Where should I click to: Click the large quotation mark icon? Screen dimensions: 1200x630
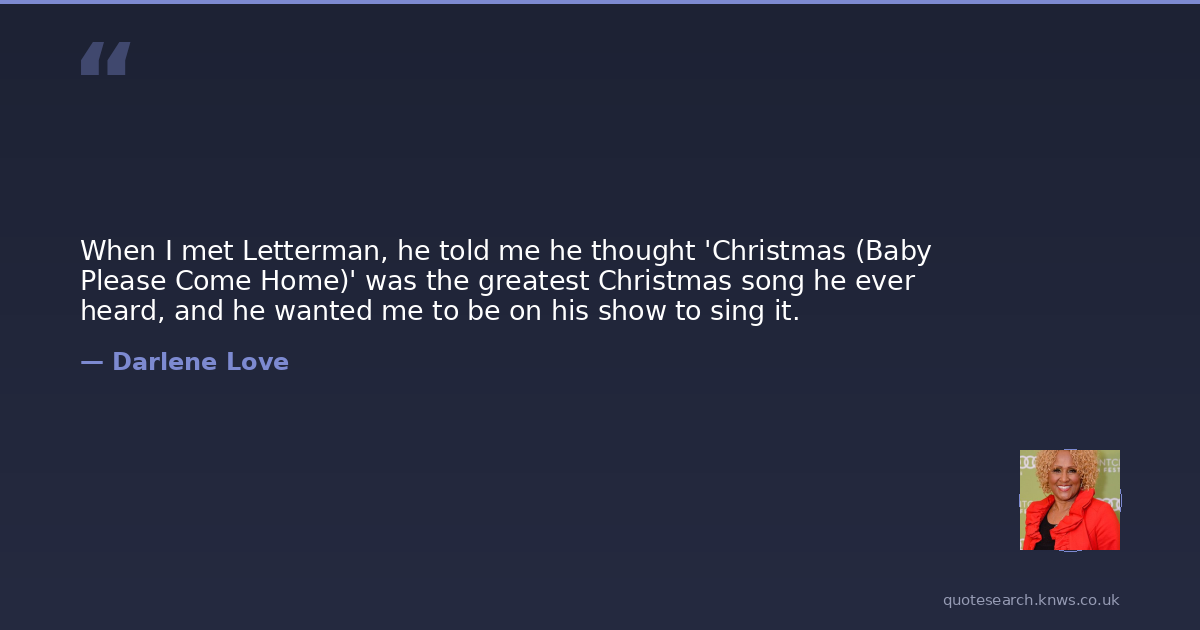click(105, 59)
